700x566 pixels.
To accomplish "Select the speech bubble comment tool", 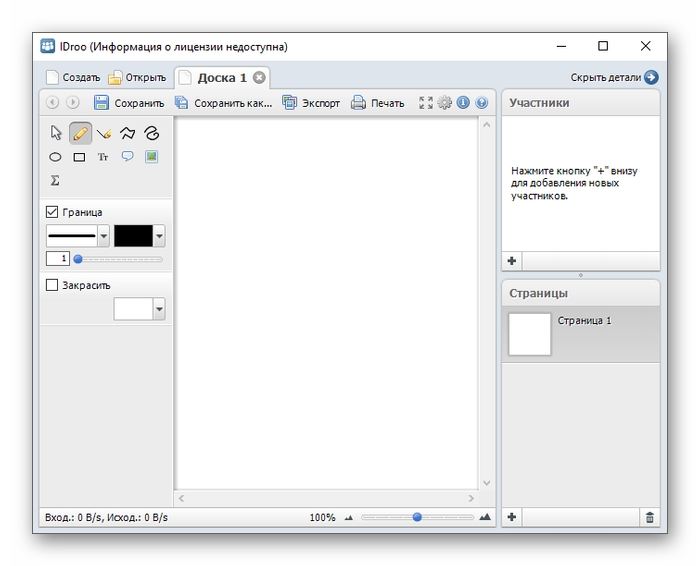I will pyautogui.click(x=127, y=156).
